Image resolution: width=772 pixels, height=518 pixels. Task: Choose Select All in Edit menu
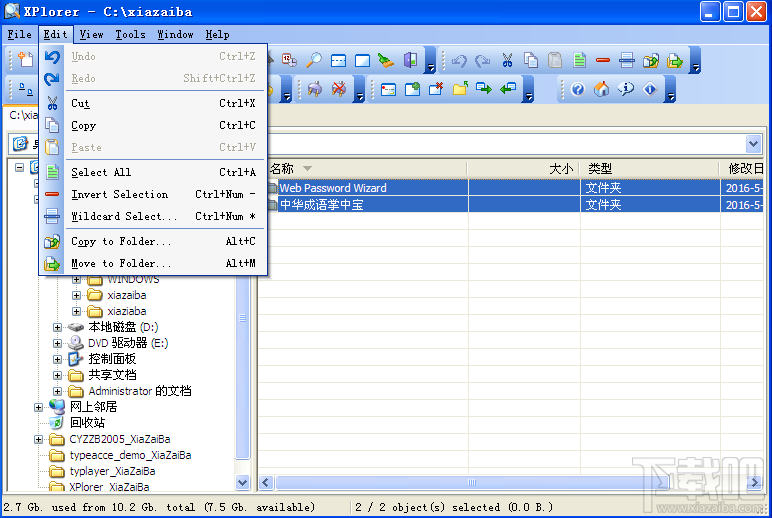[x=153, y=172]
